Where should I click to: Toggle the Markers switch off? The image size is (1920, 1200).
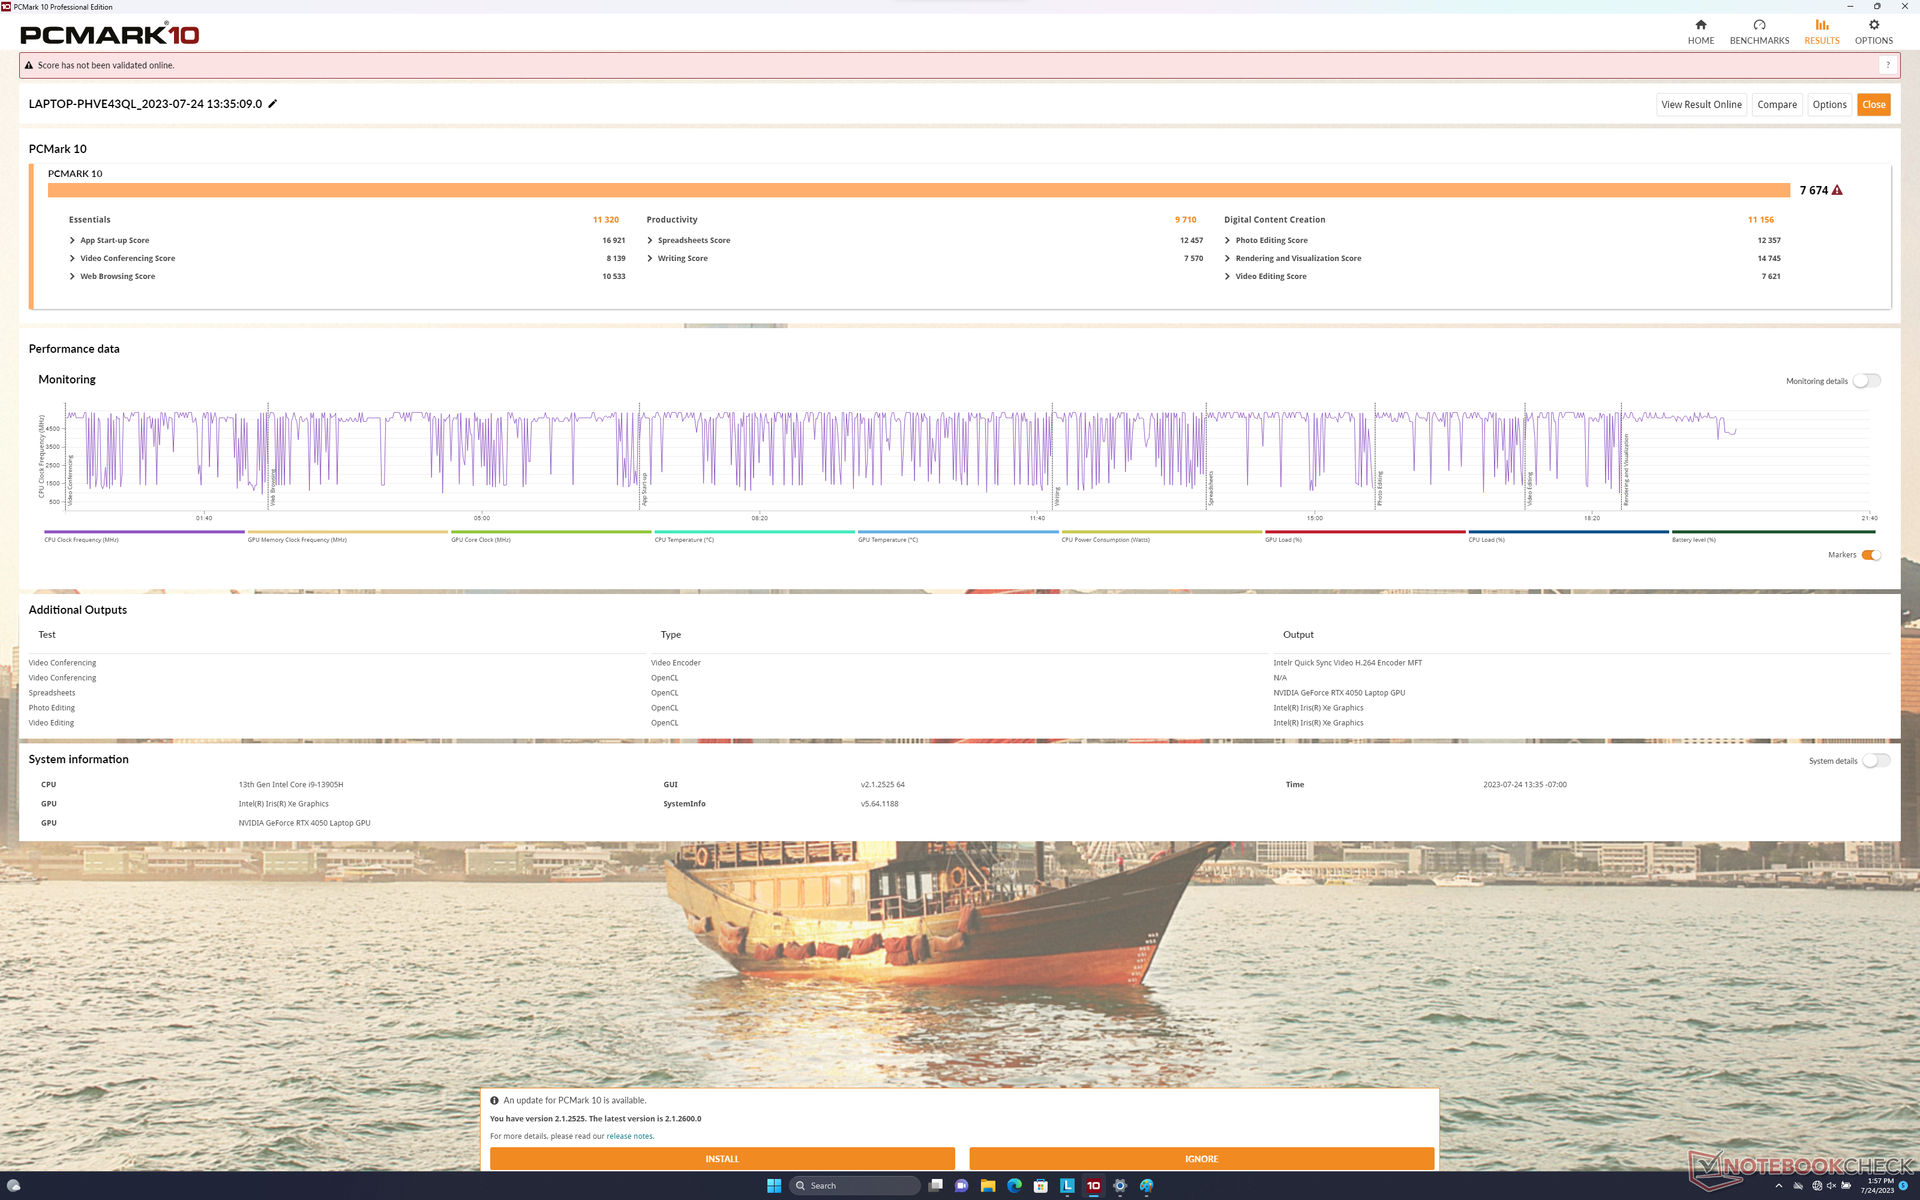(1870, 555)
